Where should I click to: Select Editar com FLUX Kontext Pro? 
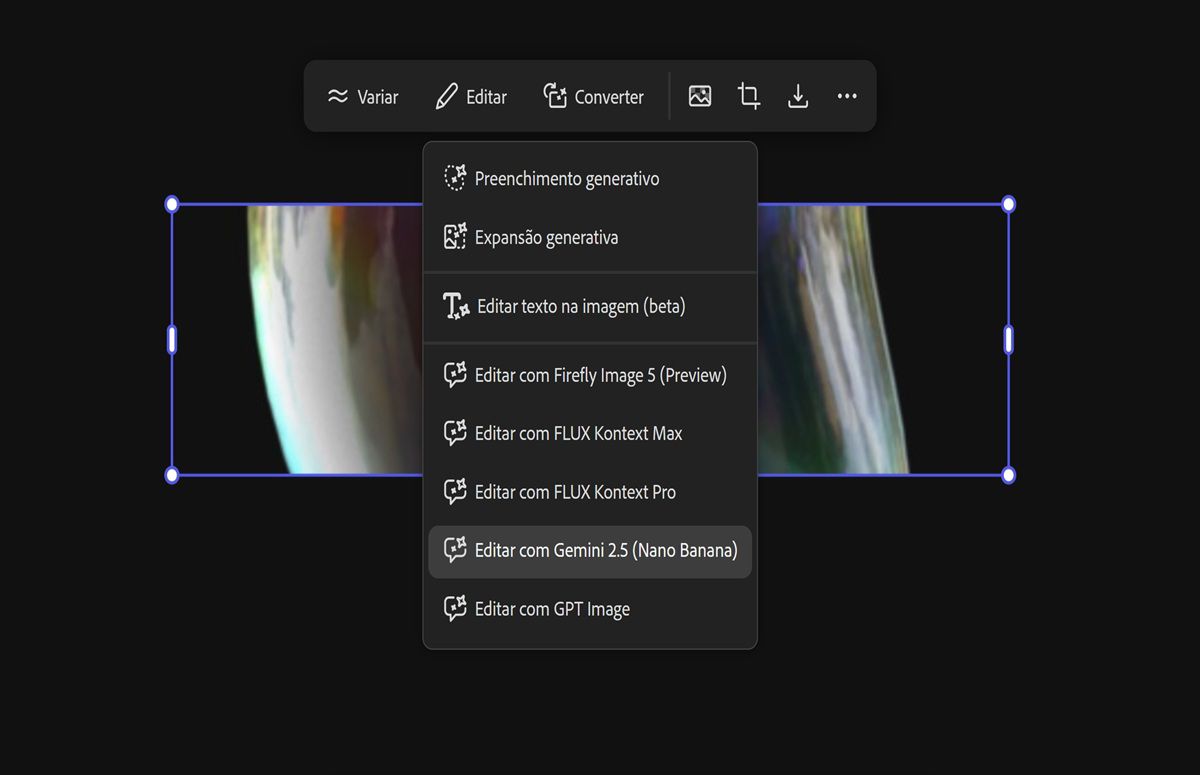click(x=590, y=492)
